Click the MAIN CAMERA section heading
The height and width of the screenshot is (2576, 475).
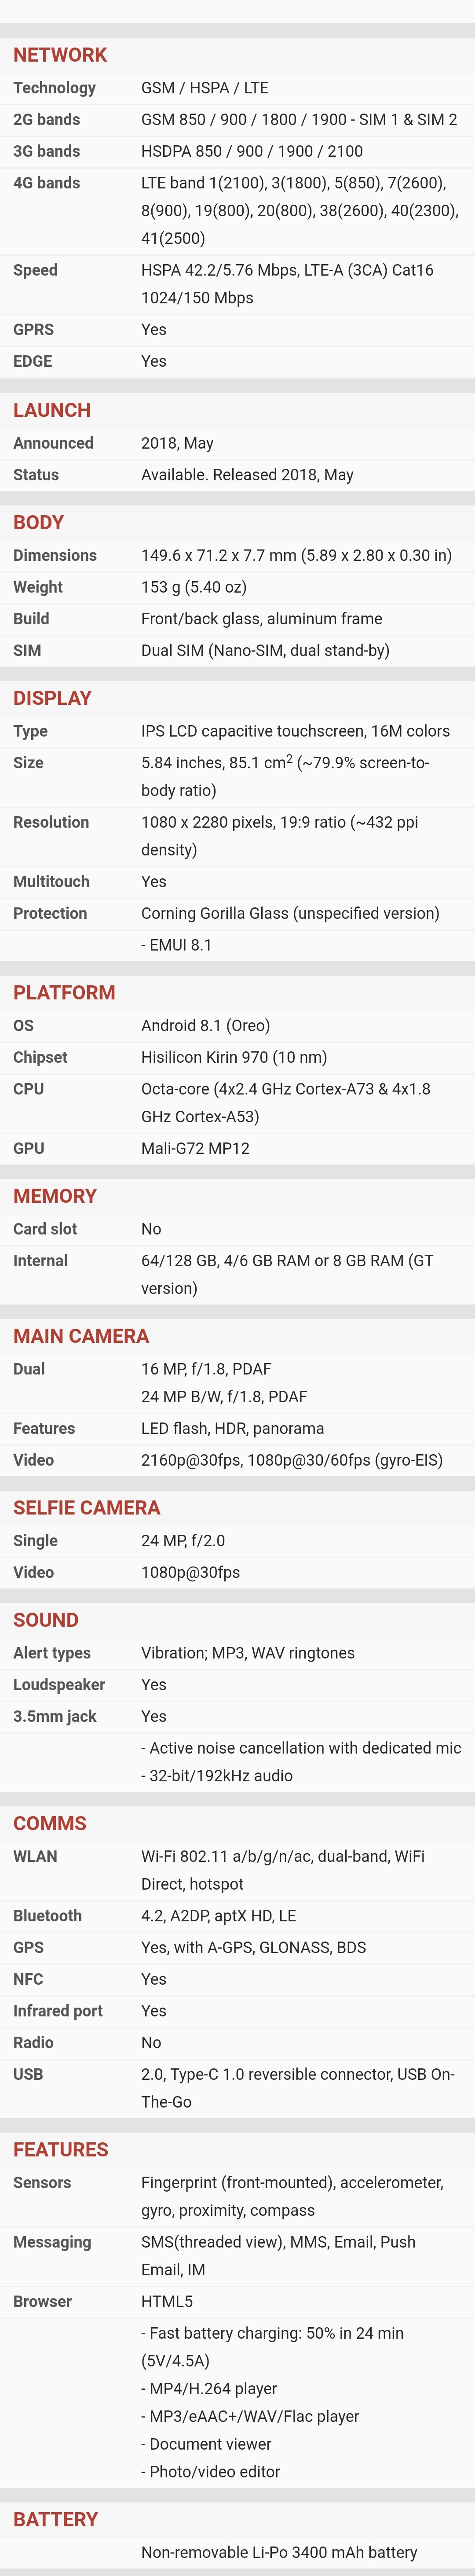pos(81,1336)
